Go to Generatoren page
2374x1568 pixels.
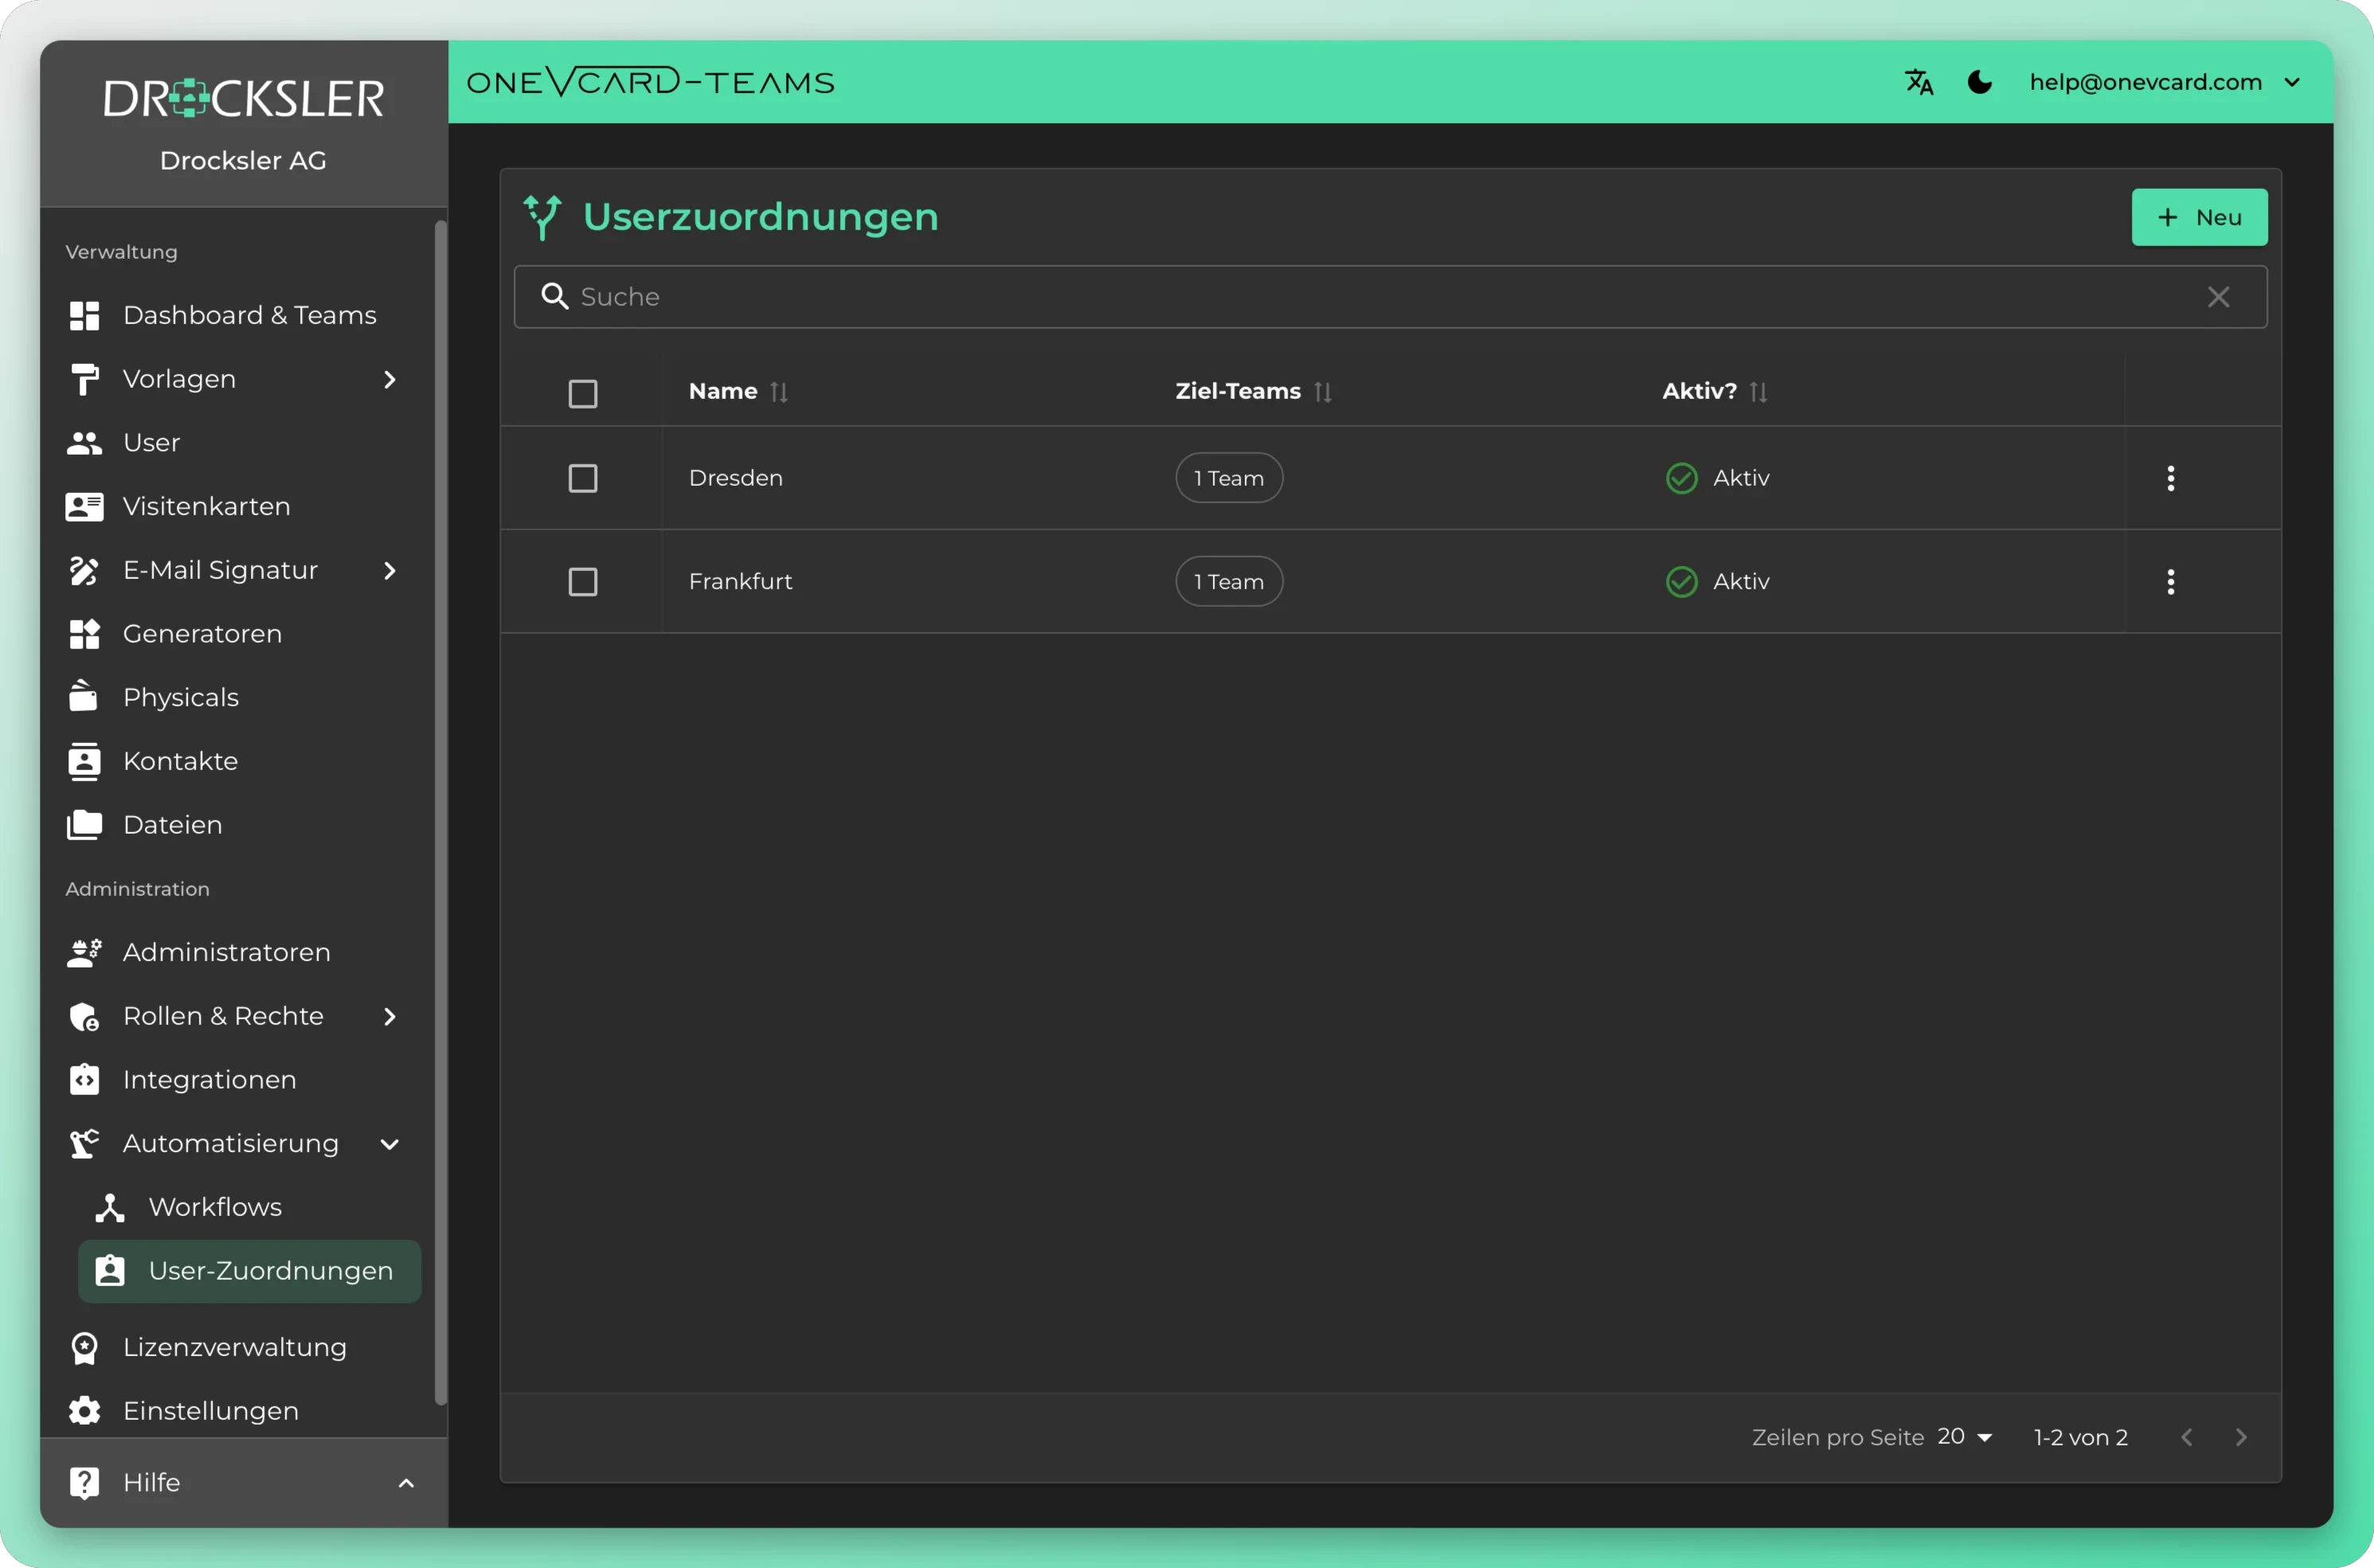(238, 634)
